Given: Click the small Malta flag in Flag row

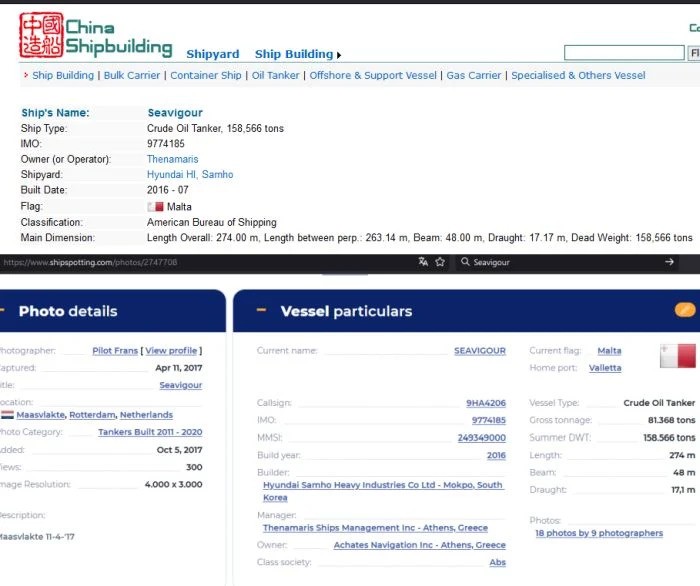Looking at the screenshot, I should click(x=155, y=207).
